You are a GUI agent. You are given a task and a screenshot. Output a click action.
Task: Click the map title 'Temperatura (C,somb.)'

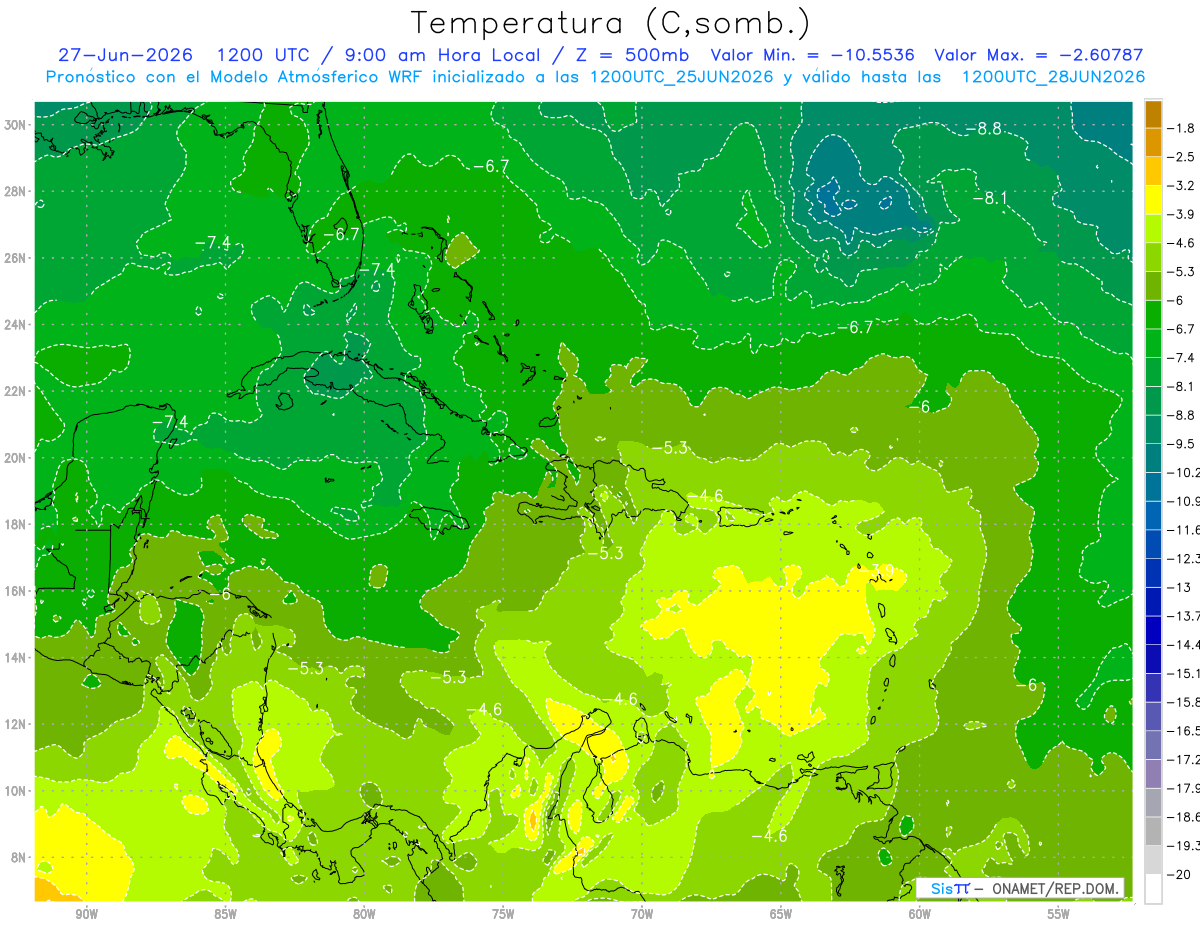pyautogui.click(x=610, y=23)
